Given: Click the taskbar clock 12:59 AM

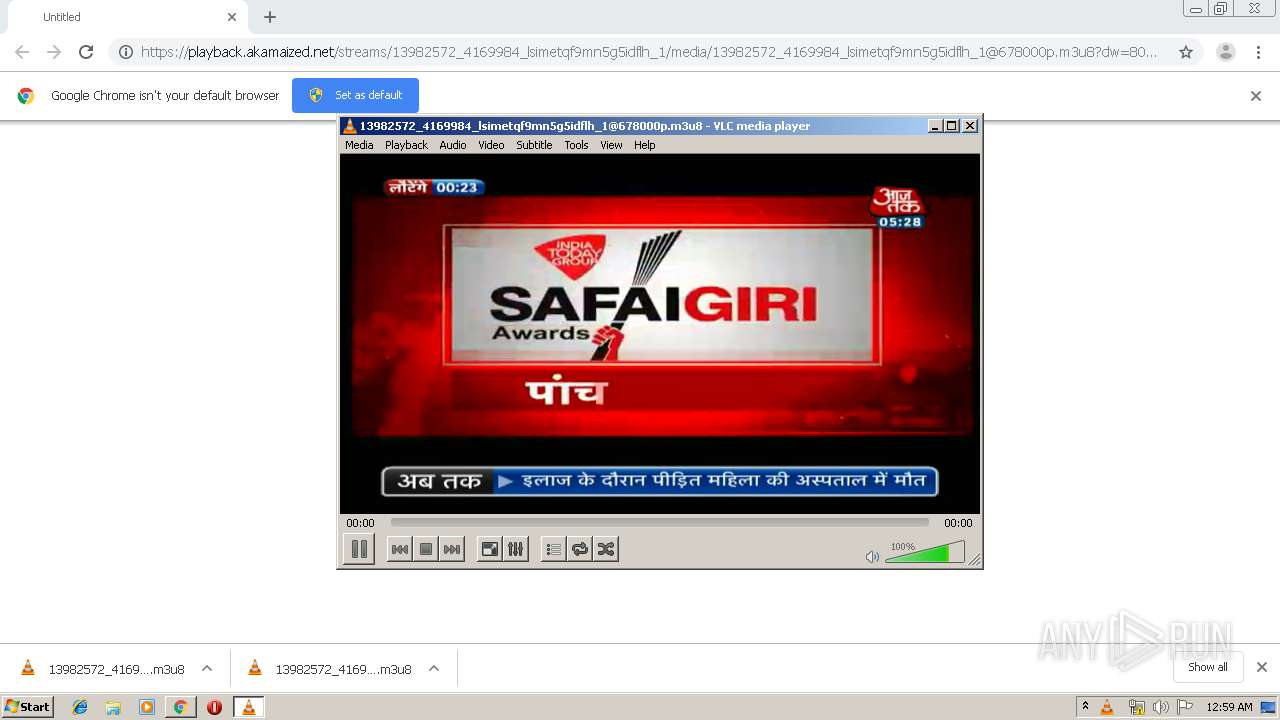Looking at the screenshot, I should [1229, 707].
